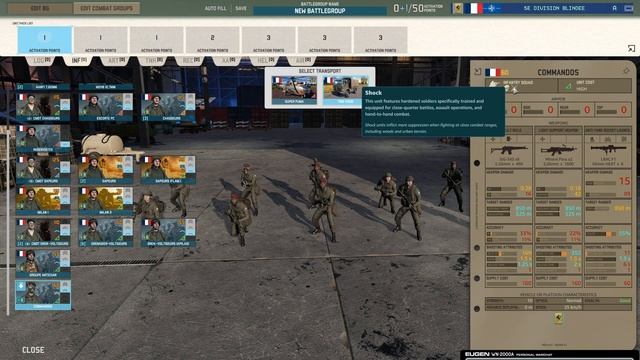Open the ART category tab

coord(115,60)
